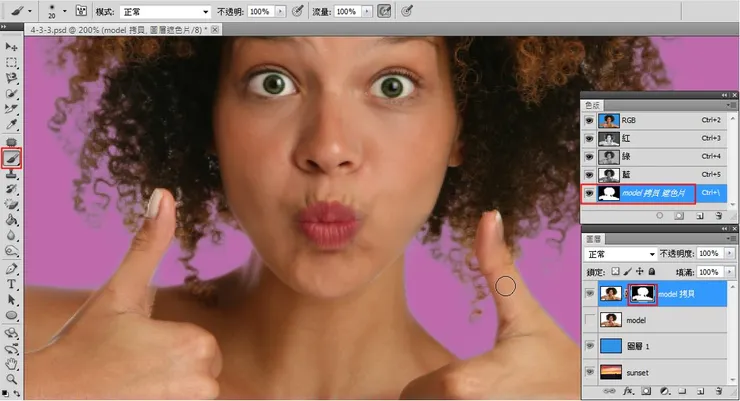Toggle visibility of the Blue channel
This screenshot has width=740, height=401.
pos(589,175)
